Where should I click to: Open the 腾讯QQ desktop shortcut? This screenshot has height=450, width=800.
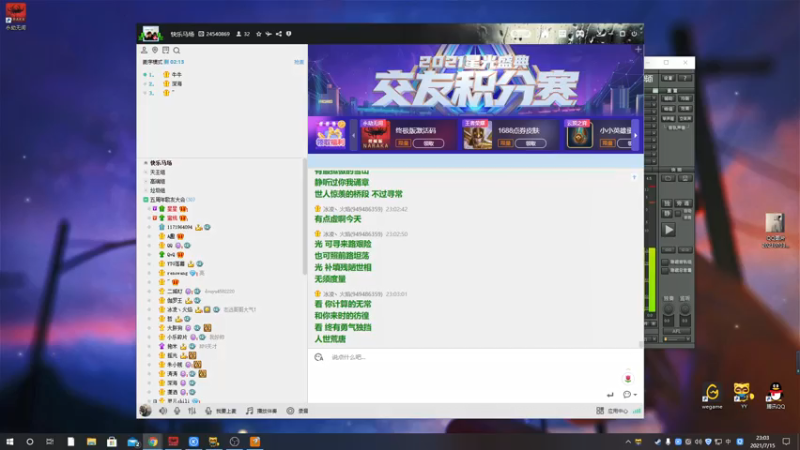tap(776, 395)
